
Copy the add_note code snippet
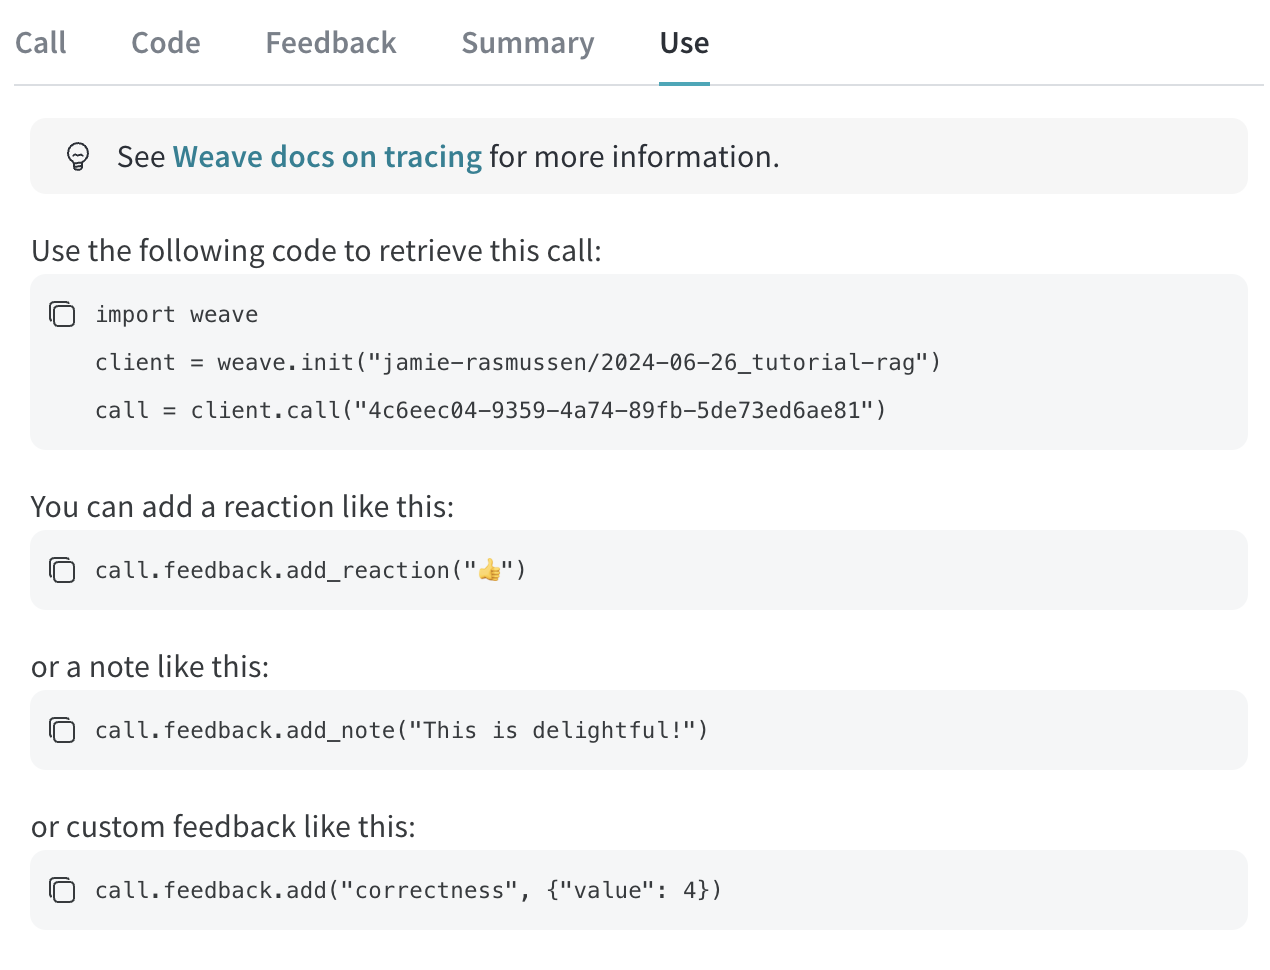click(62, 730)
